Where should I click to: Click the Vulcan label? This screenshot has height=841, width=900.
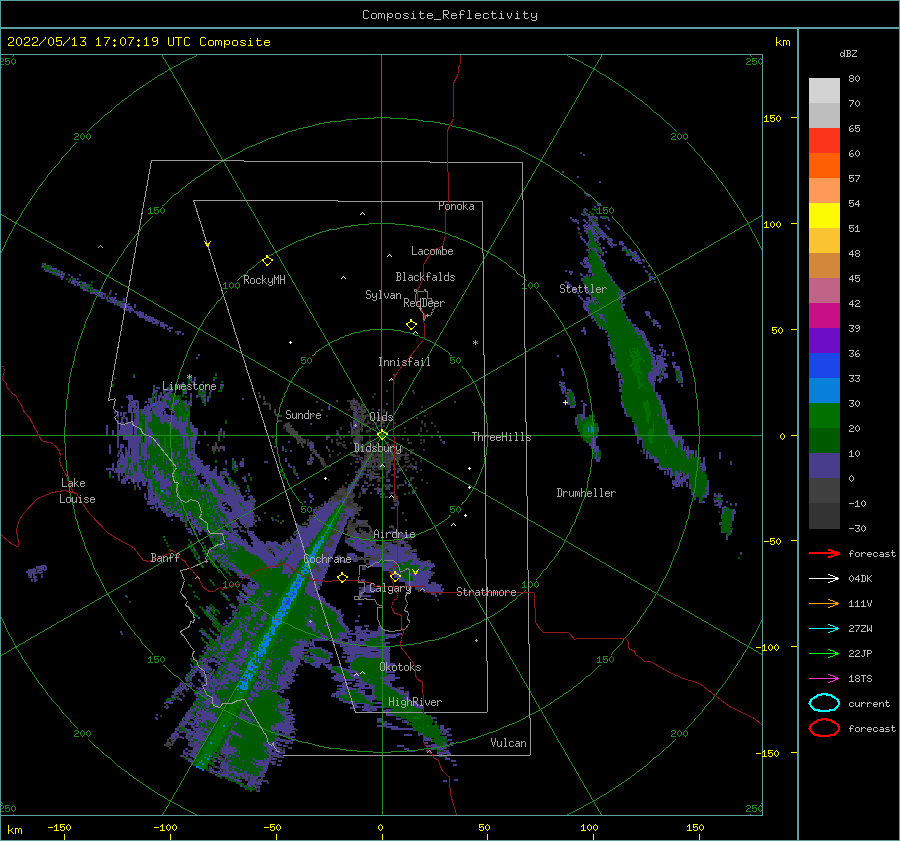click(x=509, y=743)
